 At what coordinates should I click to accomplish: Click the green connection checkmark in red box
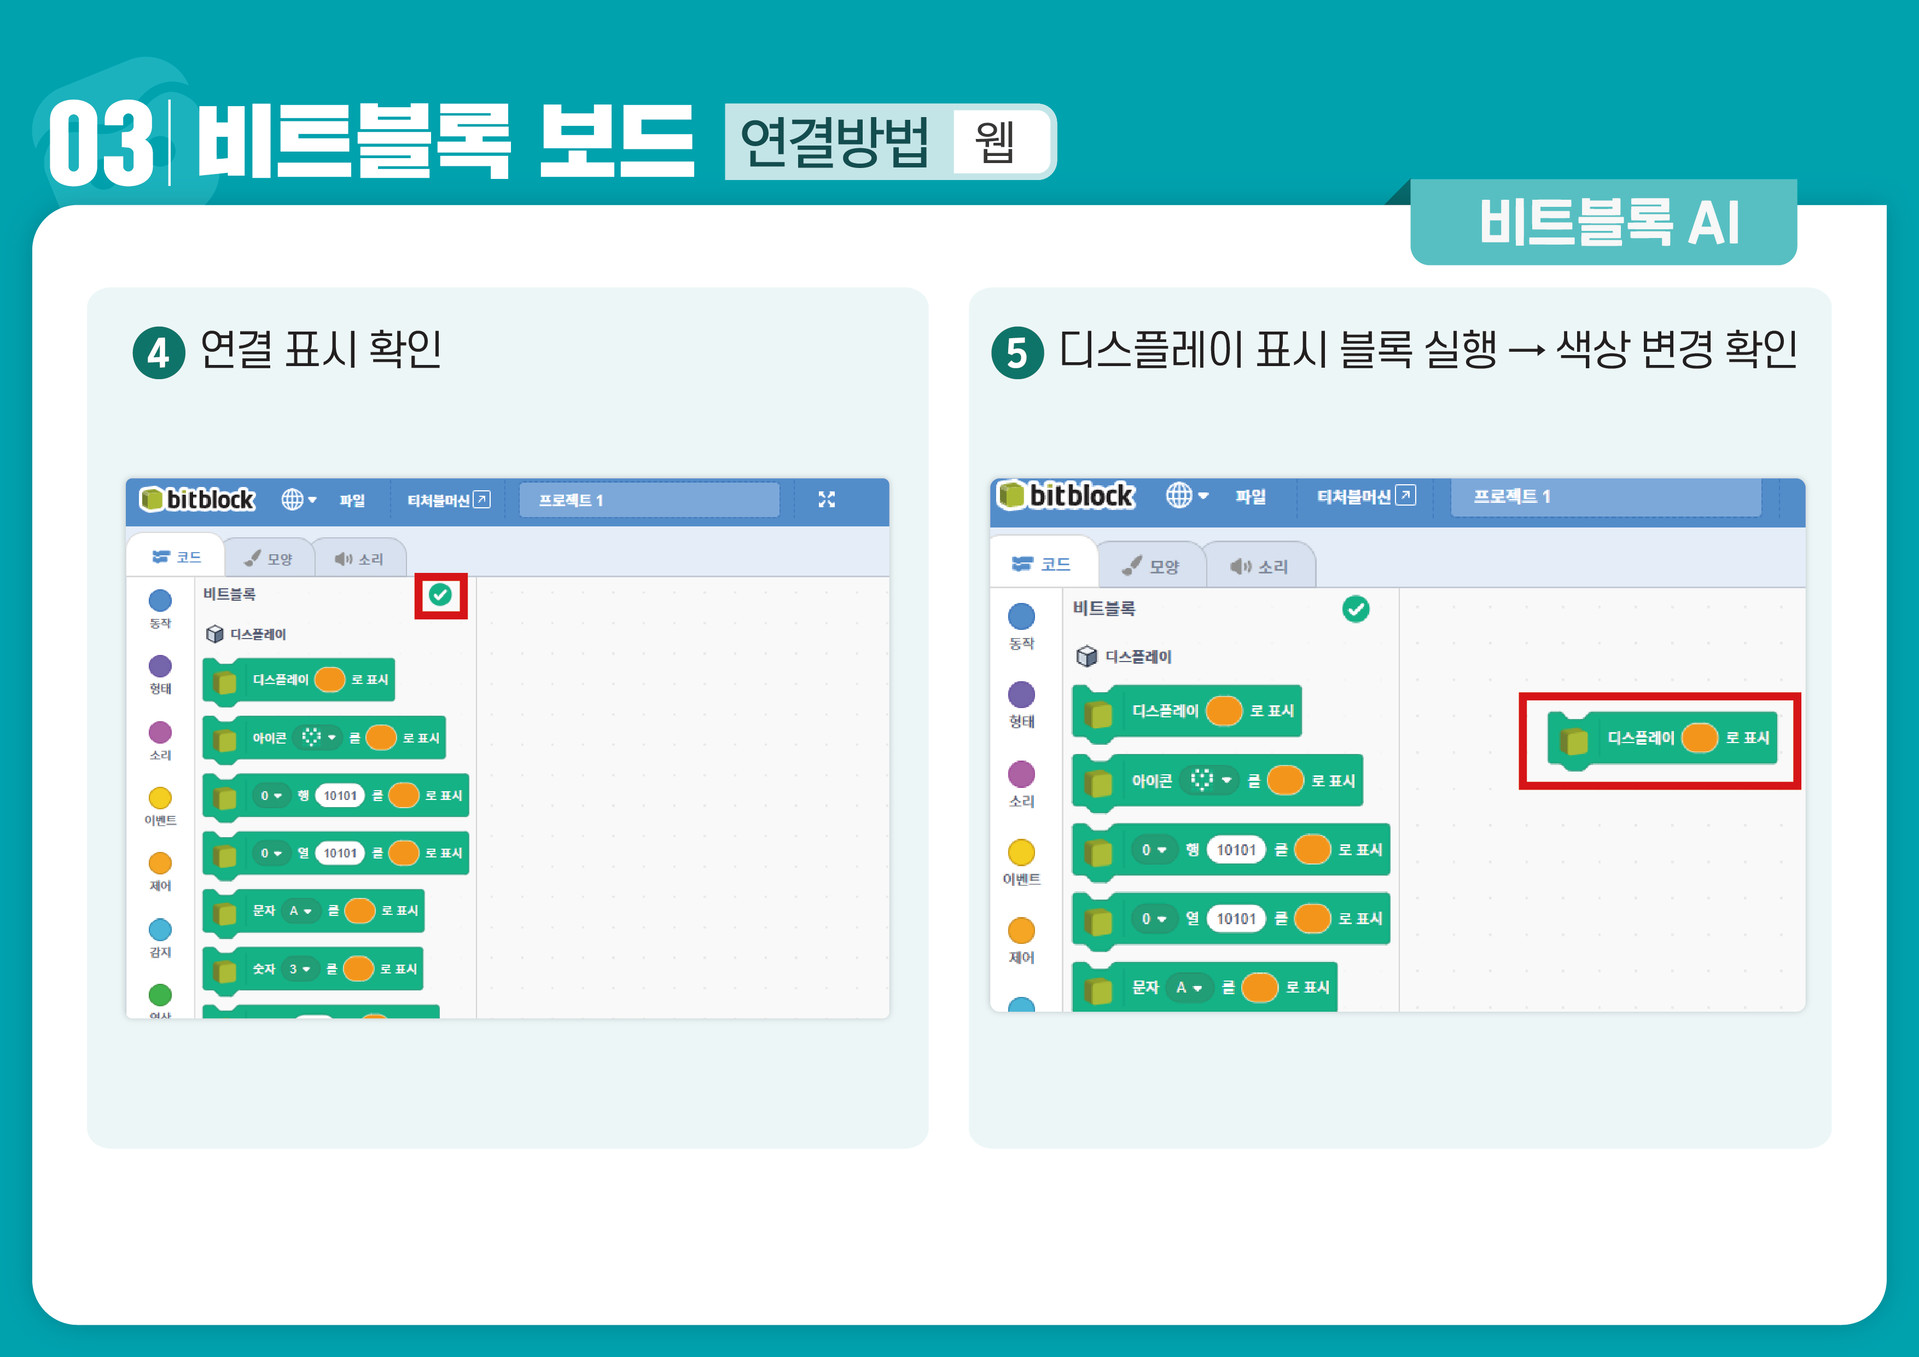[x=440, y=595]
